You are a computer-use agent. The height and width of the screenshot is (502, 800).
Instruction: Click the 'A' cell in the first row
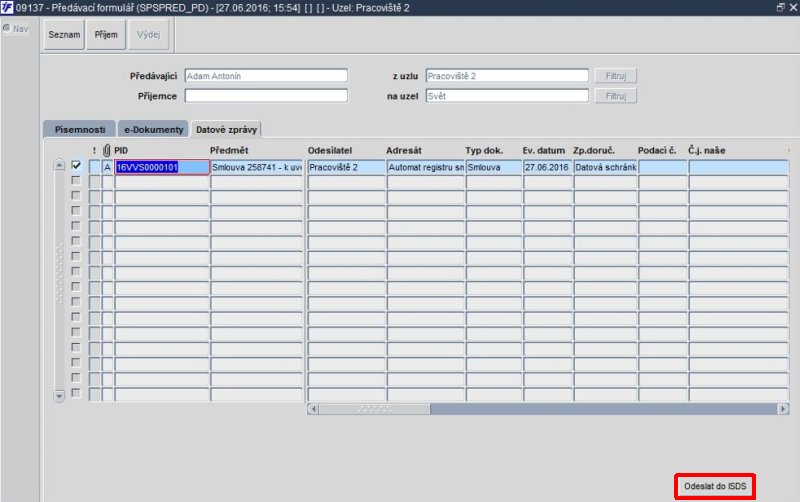click(107, 167)
